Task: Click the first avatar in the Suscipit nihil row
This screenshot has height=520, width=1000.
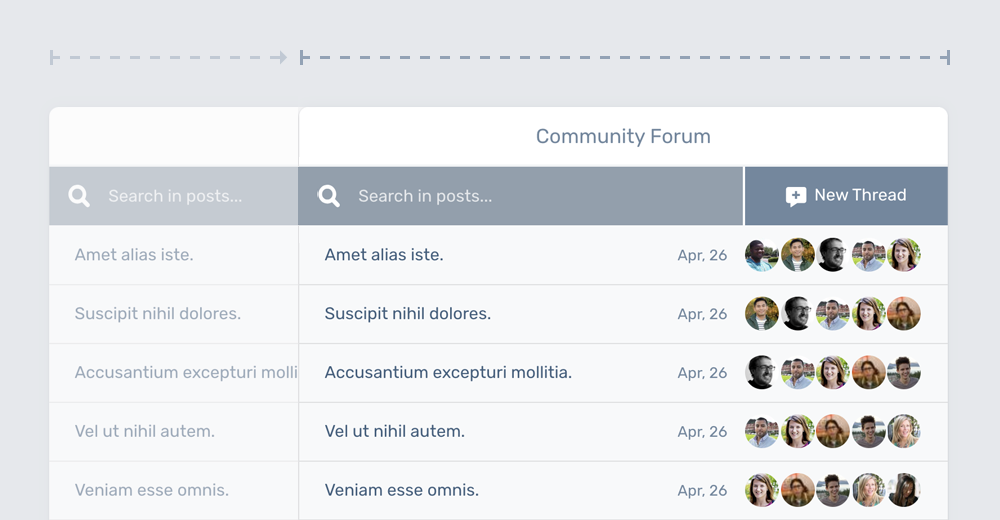Action: click(x=762, y=314)
